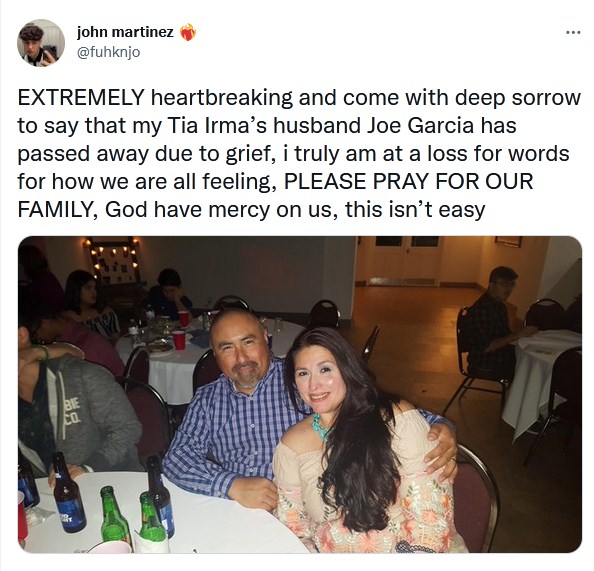Open the @fuhknjo handle link
Viewport: 594px width, 571px height.
pos(109,52)
